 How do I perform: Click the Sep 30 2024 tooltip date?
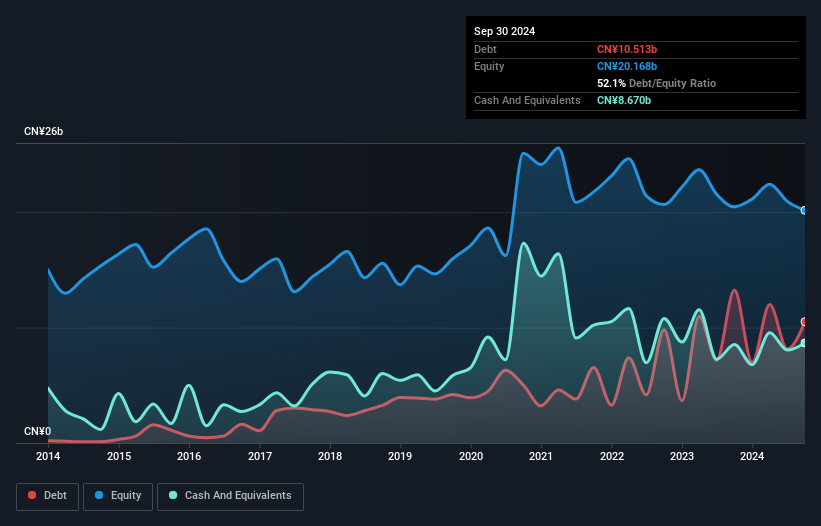504,31
